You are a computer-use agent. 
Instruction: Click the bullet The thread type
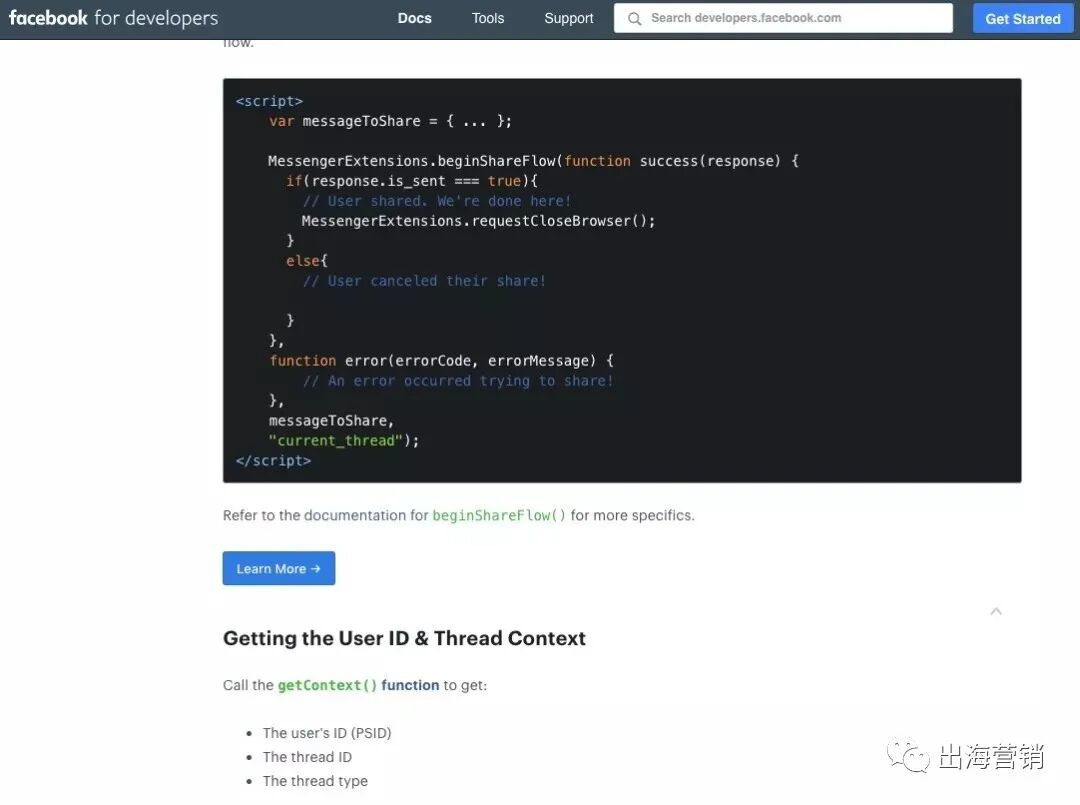pyautogui.click(x=315, y=781)
